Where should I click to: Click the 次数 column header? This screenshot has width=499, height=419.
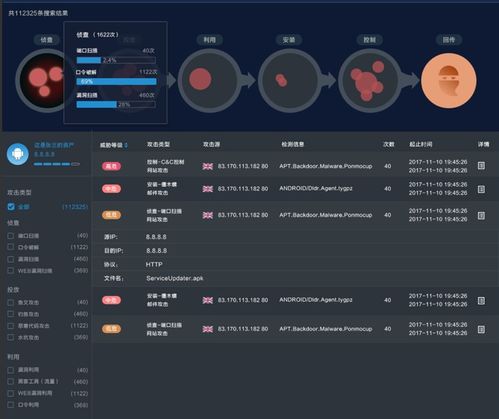[388, 144]
